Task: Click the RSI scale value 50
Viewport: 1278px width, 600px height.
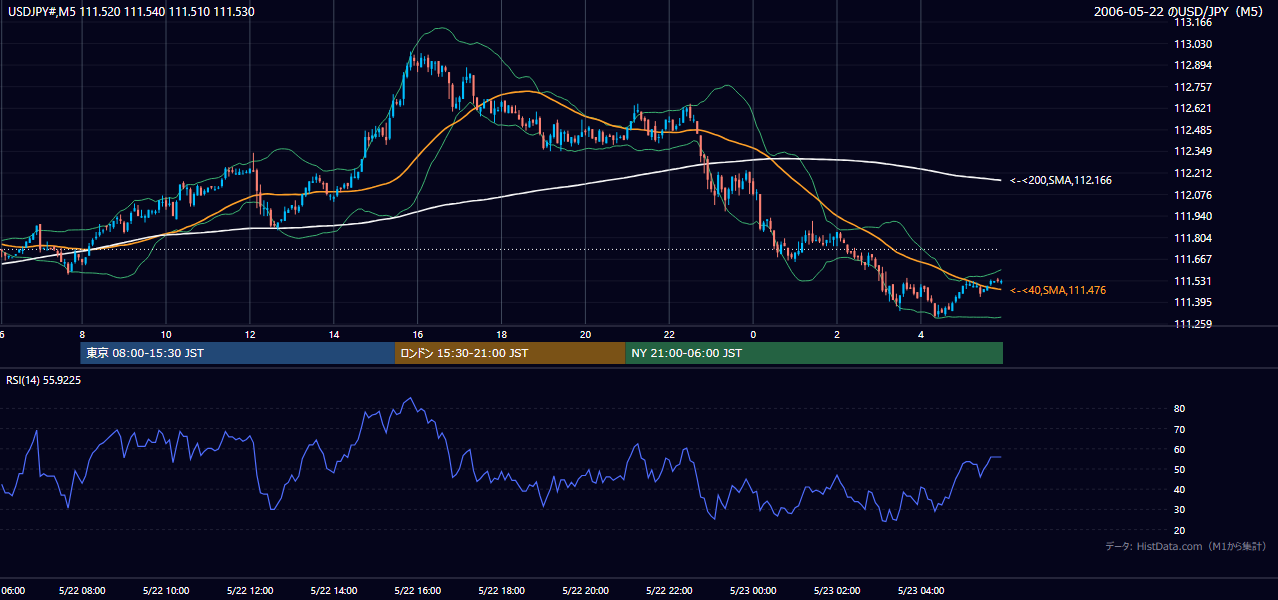Action: [x=1179, y=469]
